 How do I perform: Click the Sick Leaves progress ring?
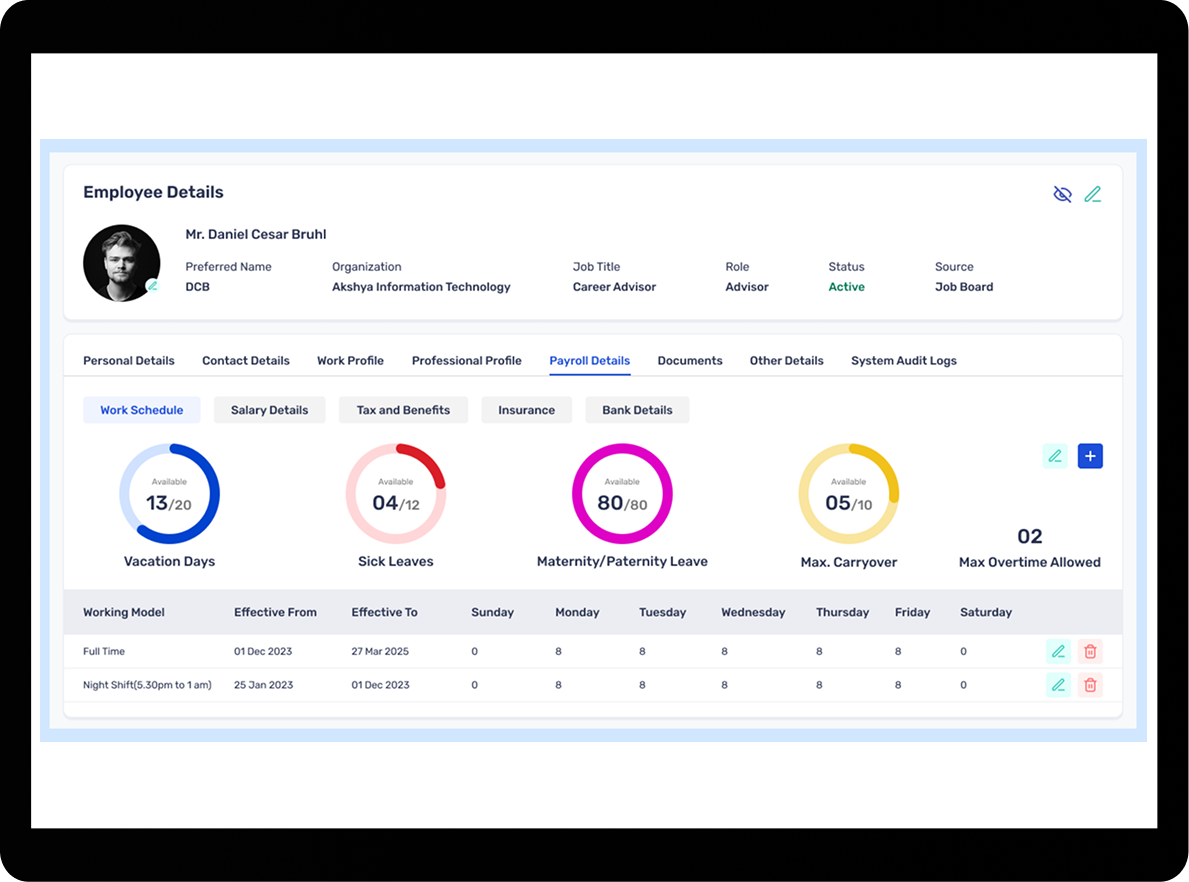[x=396, y=494]
